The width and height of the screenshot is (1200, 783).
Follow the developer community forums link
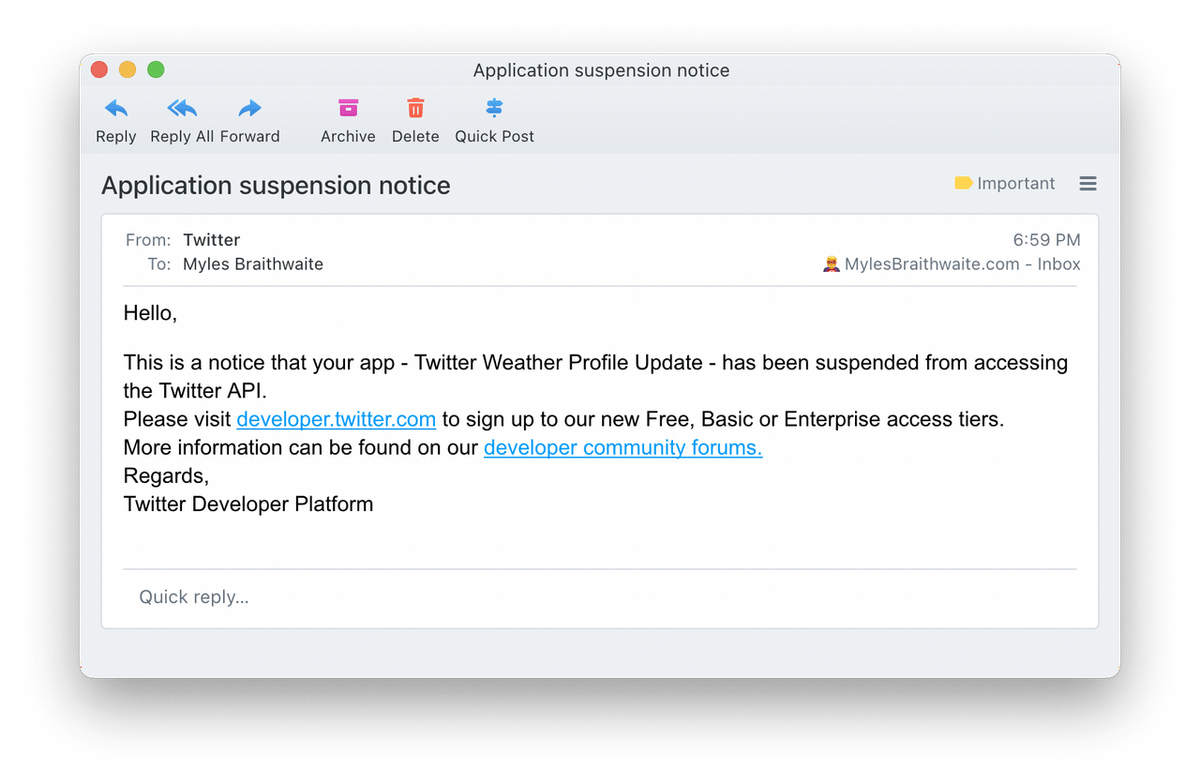point(622,448)
